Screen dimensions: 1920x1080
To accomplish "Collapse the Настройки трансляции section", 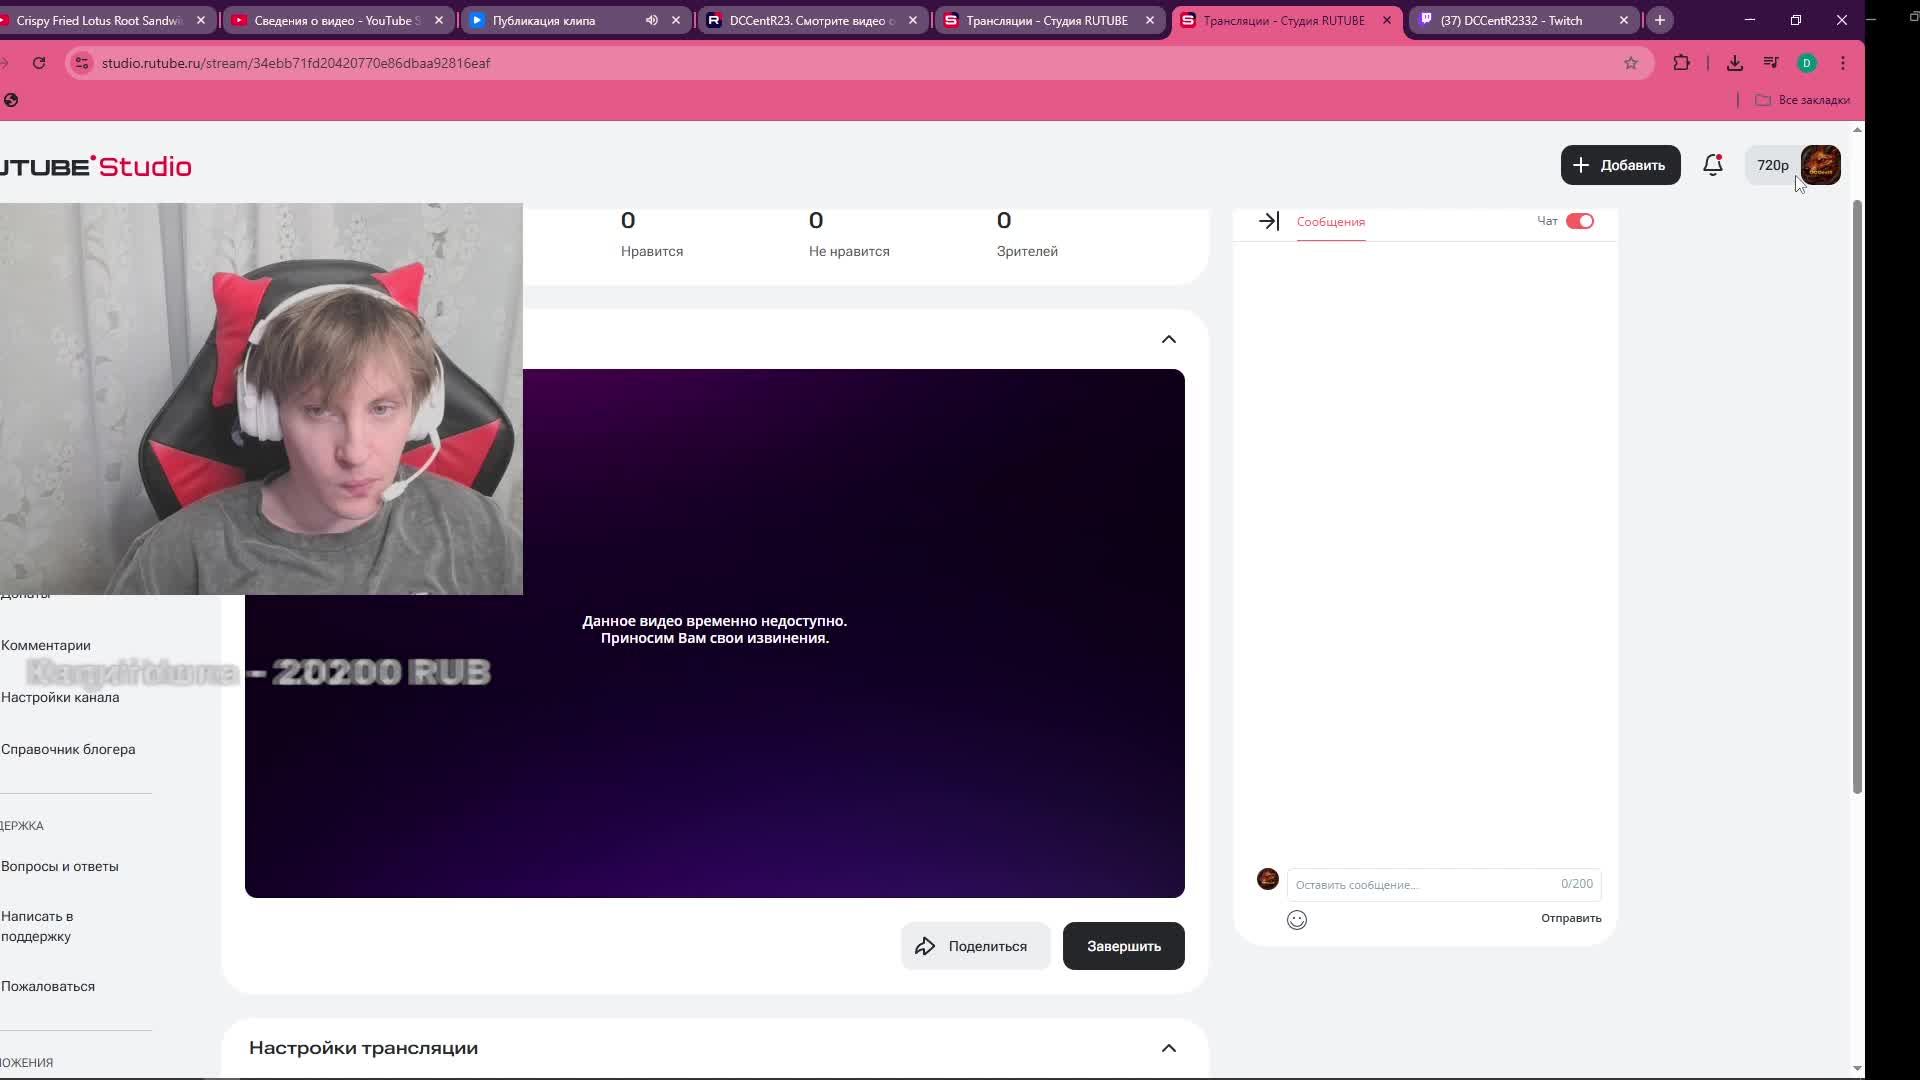I will [x=1168, y=1048].
